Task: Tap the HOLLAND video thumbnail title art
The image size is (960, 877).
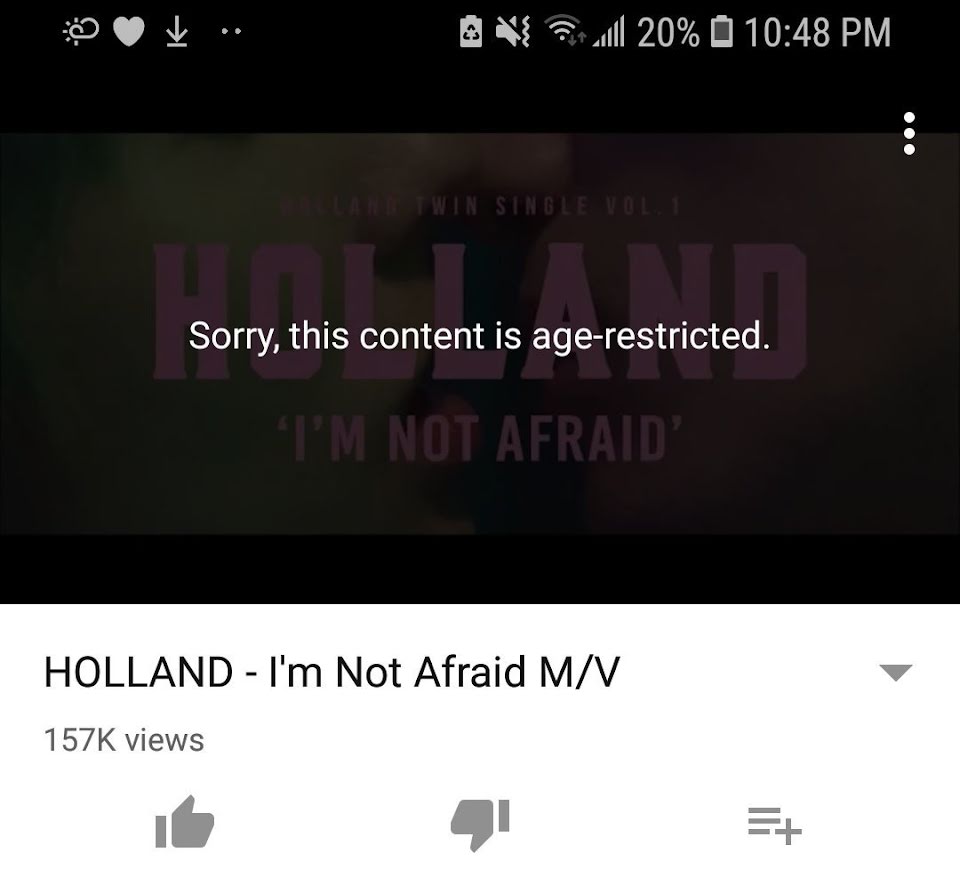Action: point(479,311)
